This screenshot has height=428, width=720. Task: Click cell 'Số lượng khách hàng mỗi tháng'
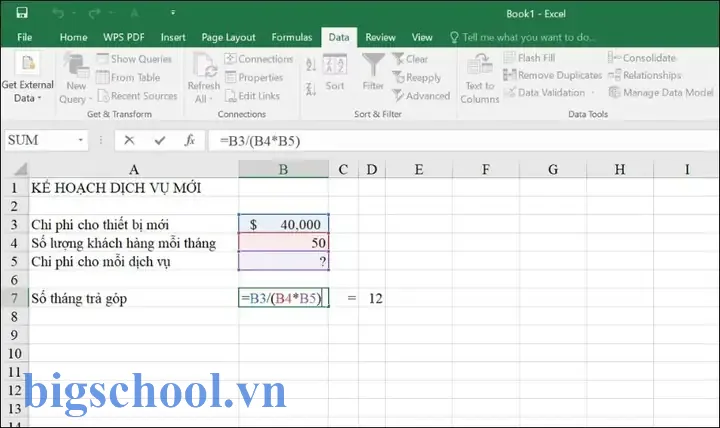coord(134,242)
